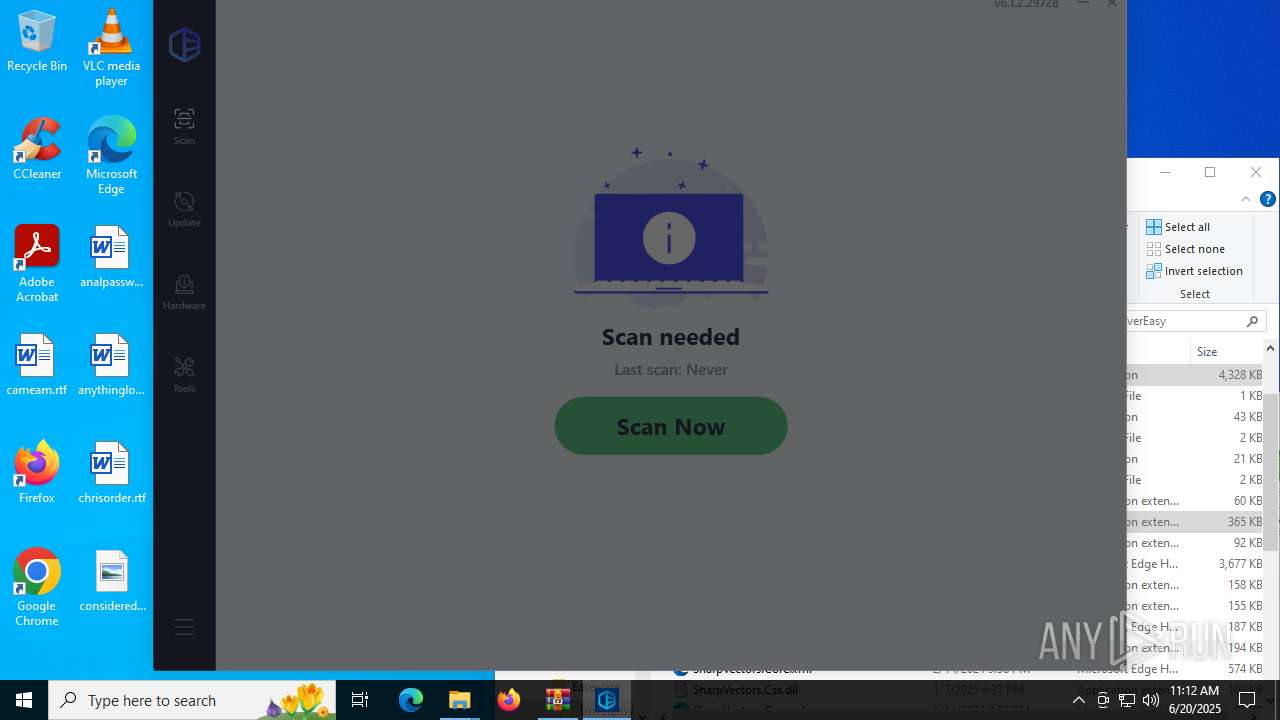Click the File Explorer search box

(x=1196, y=321)
